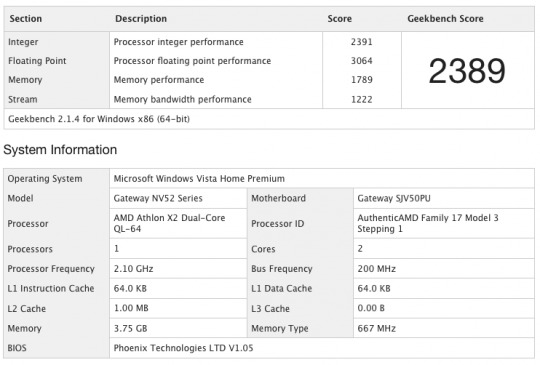Click the Floating Point score 3064
This screenshot has width=540, height=365.
tap(362, 61)
